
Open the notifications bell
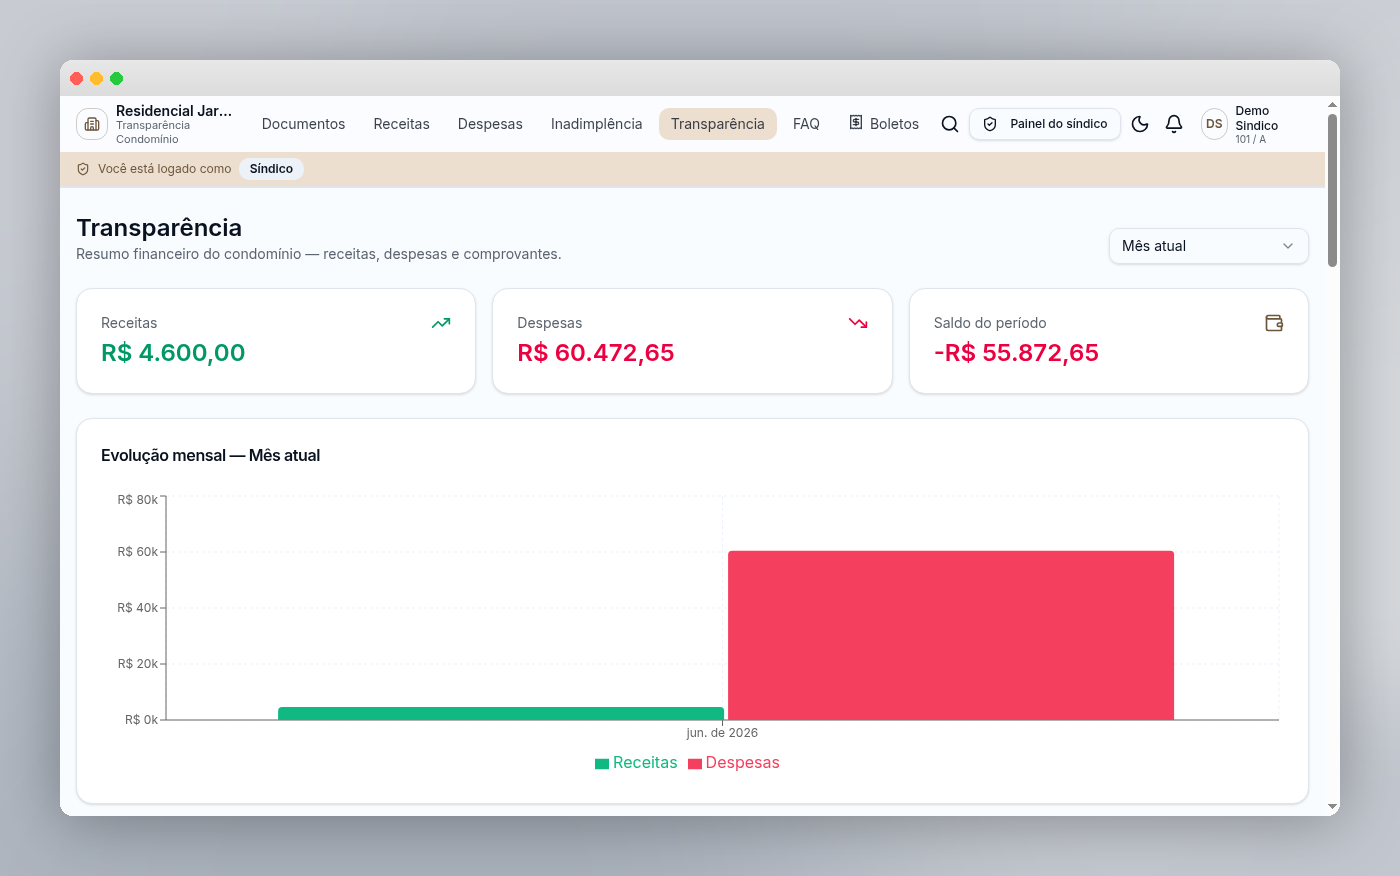[x=1174, y=124]
